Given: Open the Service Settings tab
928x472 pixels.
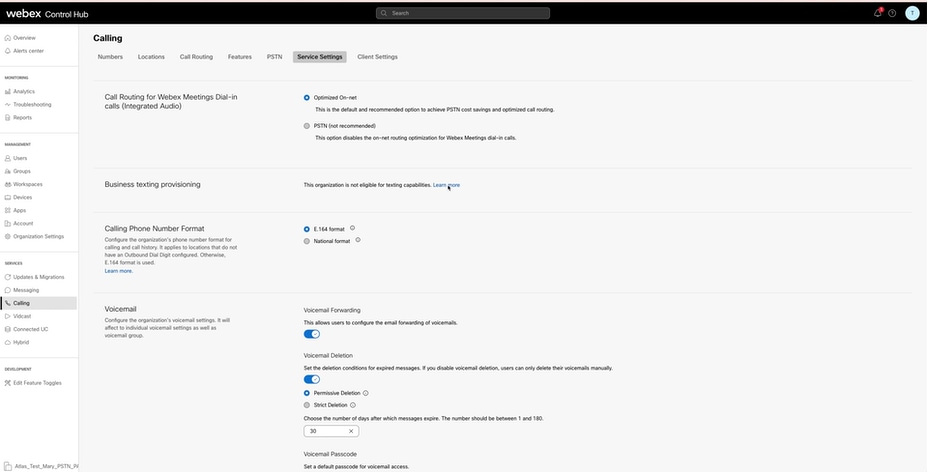Looking at the screenshot, I should [320, 57].
